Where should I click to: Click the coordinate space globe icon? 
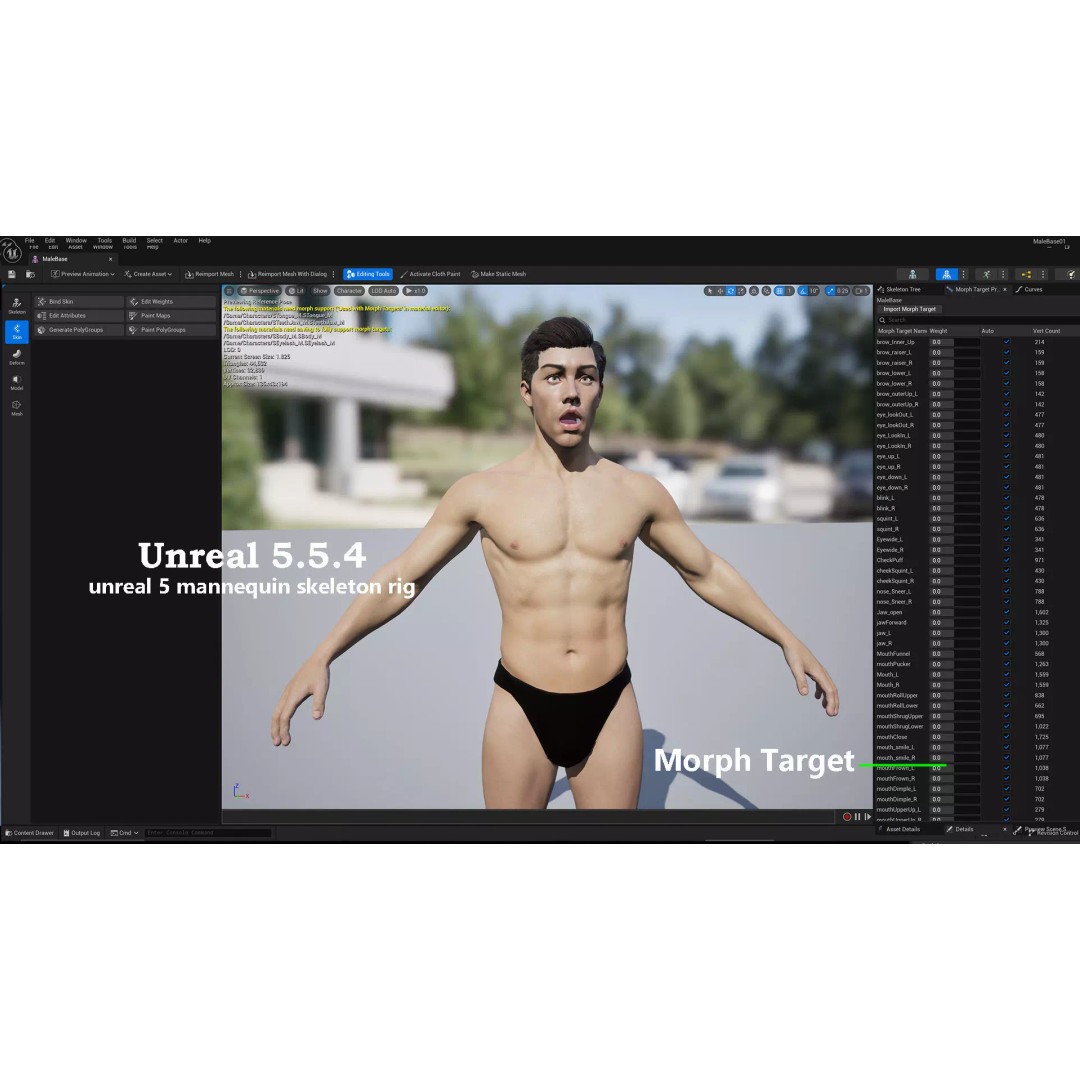click(754, 291)
